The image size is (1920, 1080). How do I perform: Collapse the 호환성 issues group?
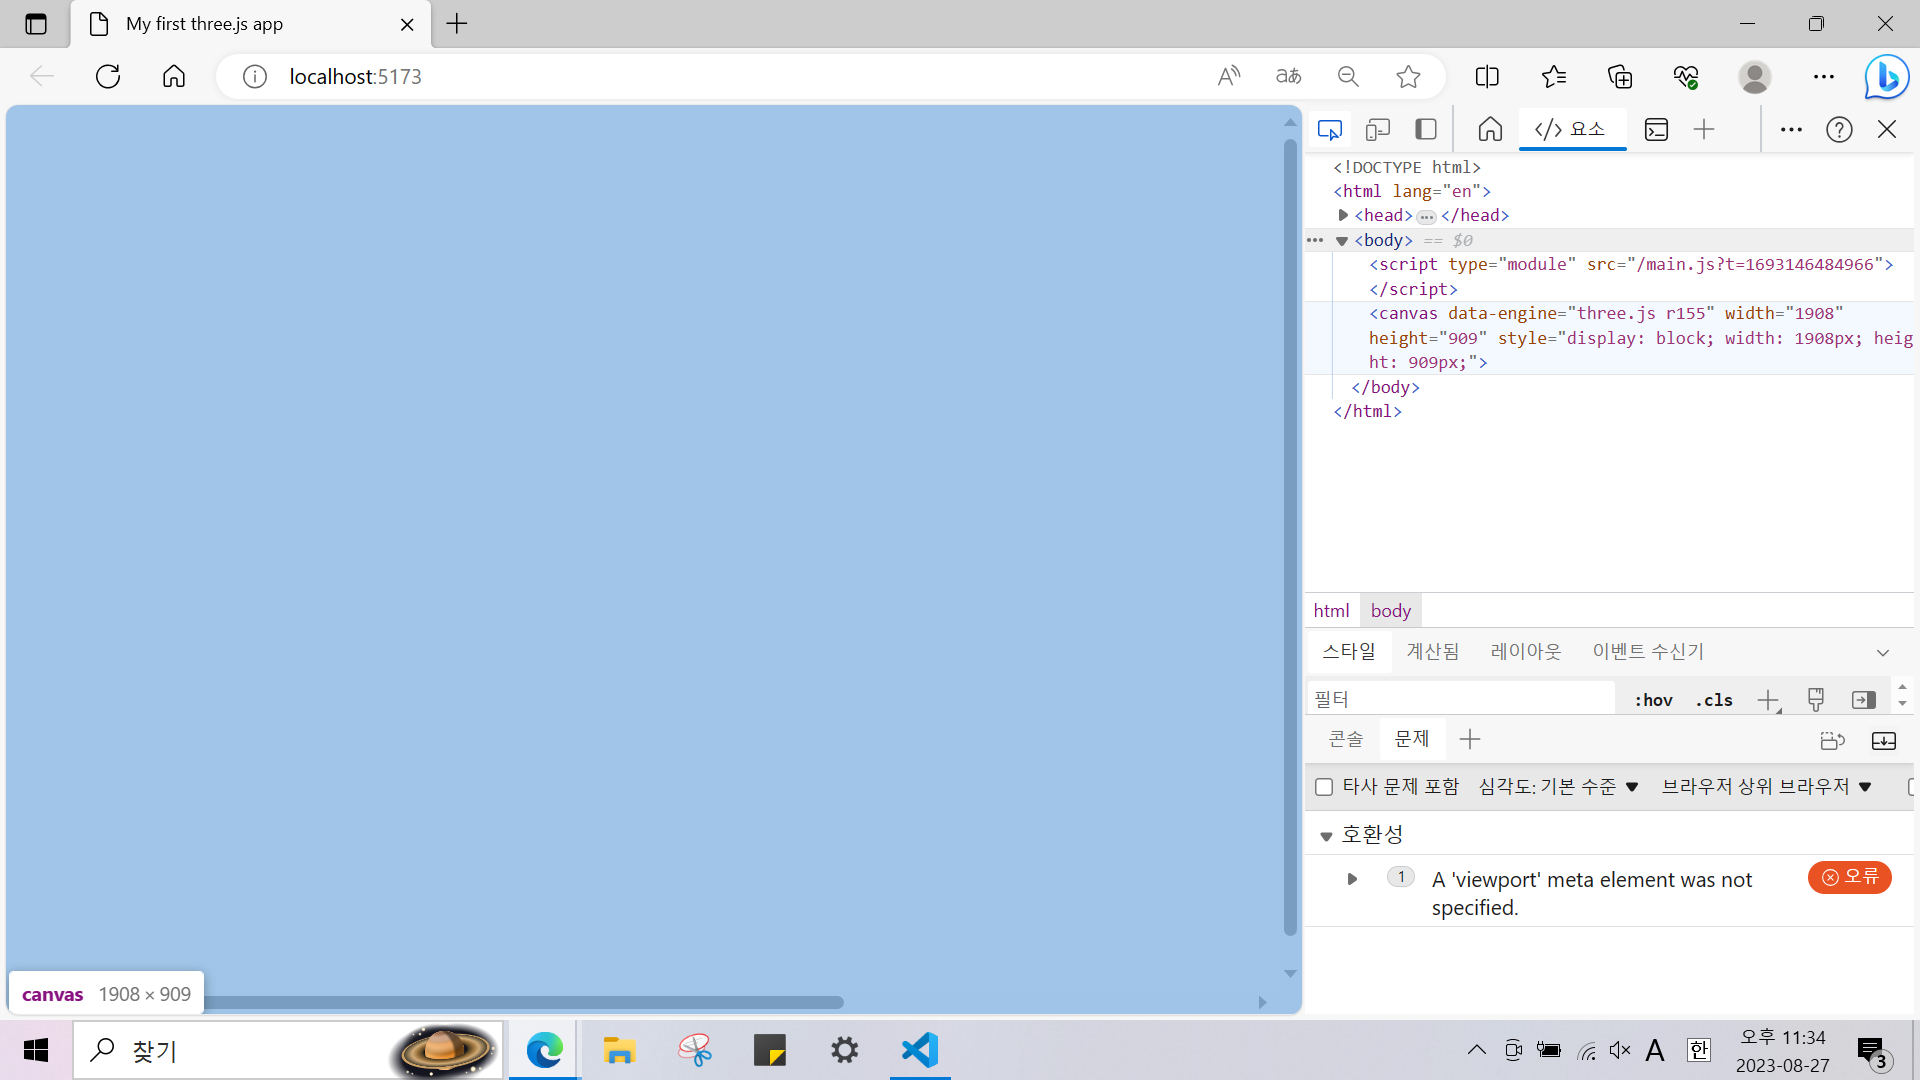[x=1326, y=836]
